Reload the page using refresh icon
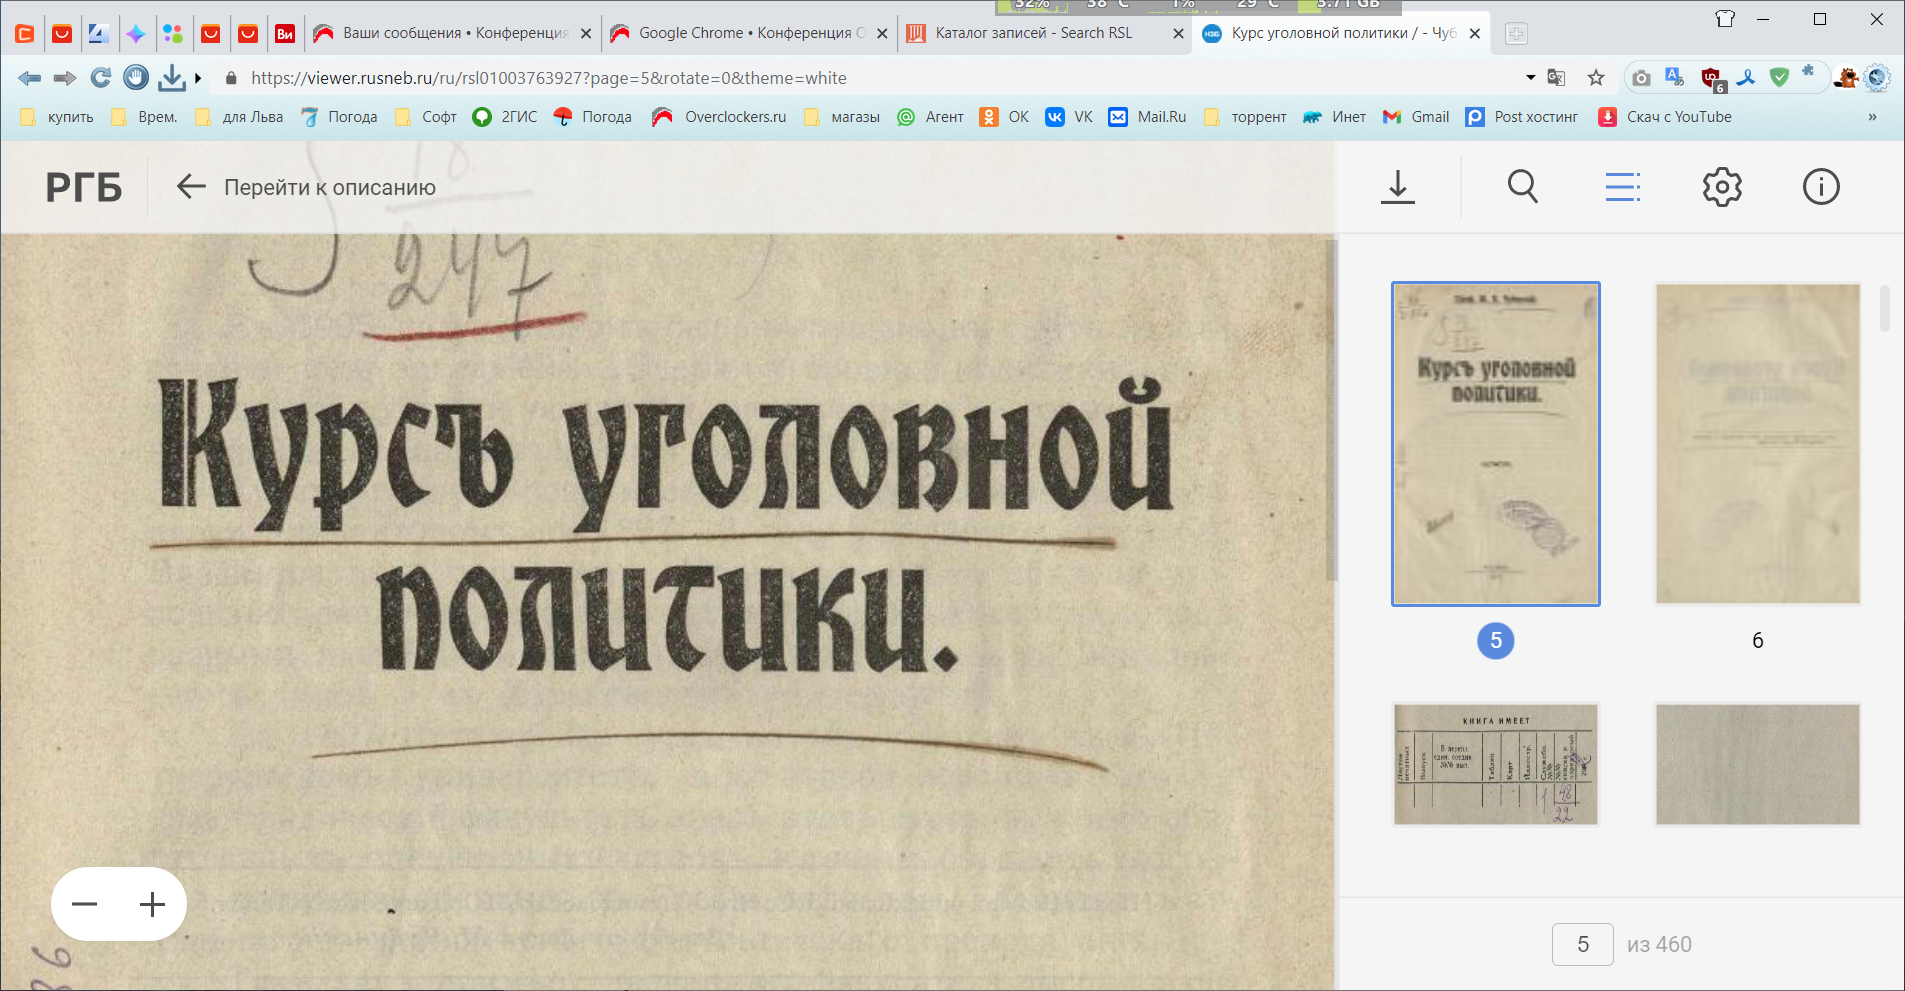Screen dimensions: 1905x991 pyautogui.click(x=100, y=78)
